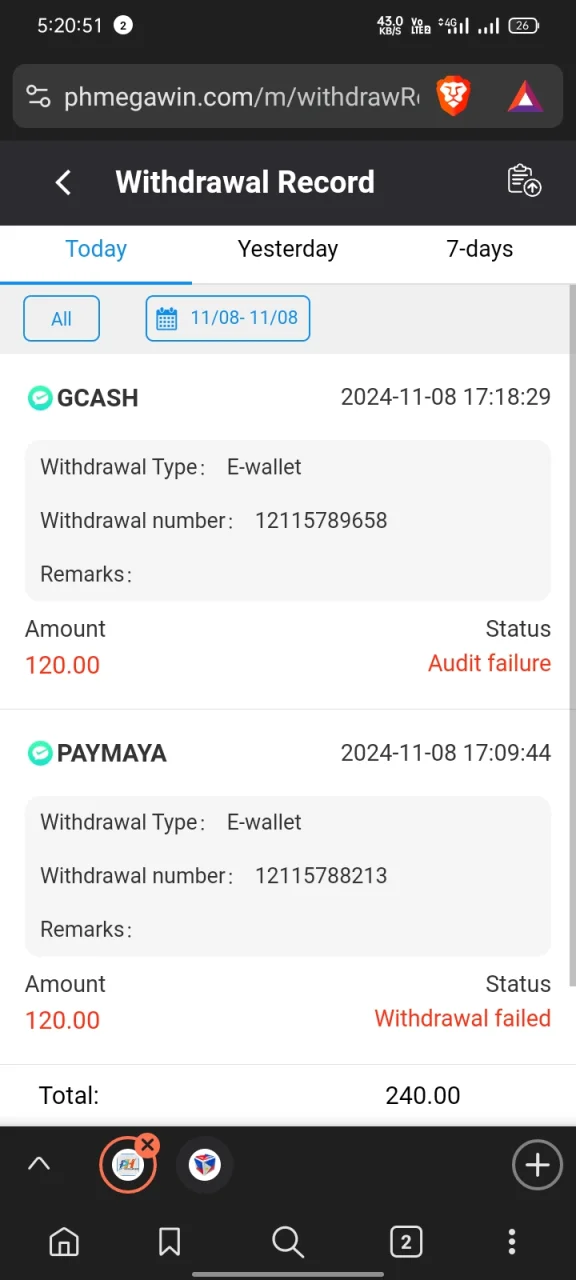576x1280 pixels.
Task: Open the clipboard upload icon in header
Action: (524, 181)
